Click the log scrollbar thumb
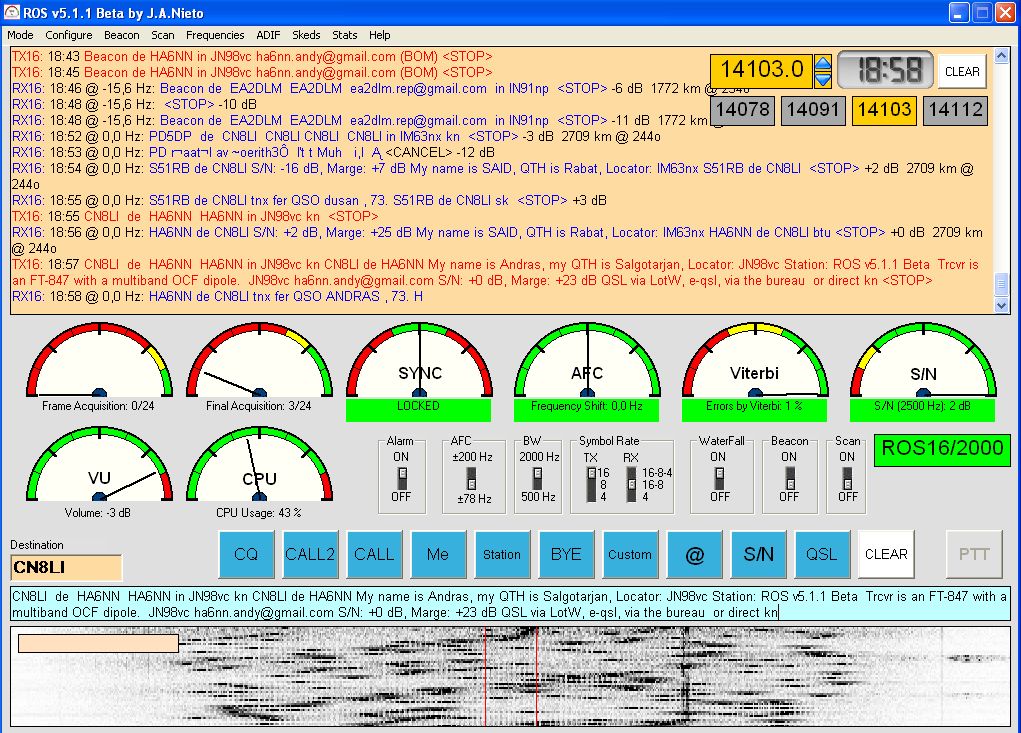The image size is (1021, 733). 1001,285
